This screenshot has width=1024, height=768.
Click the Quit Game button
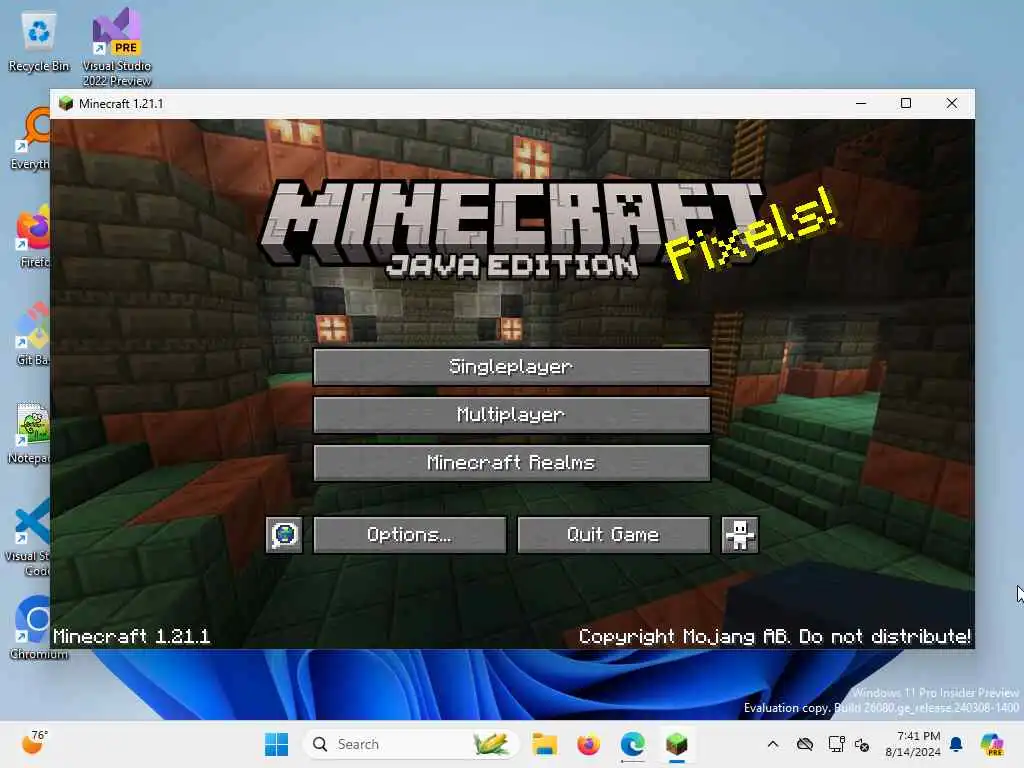[x=613, y=535]
